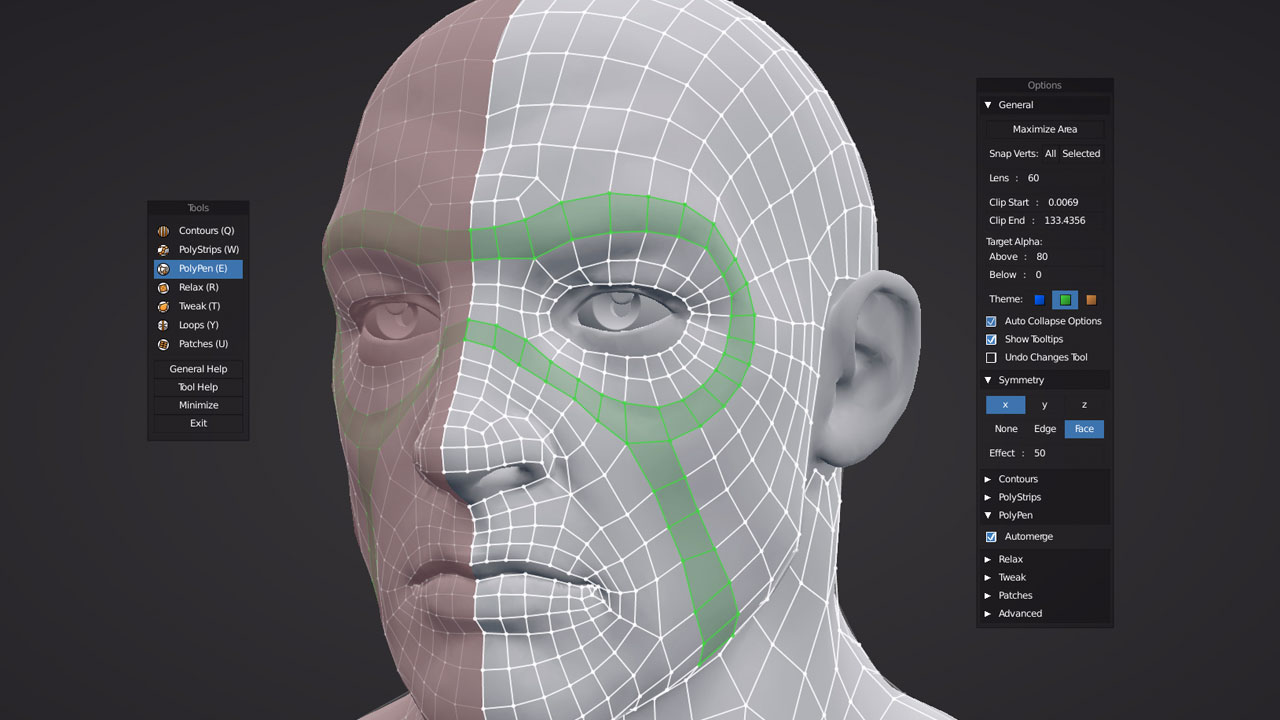Select the PolyStrips tool icon

(x=163, y=249)
